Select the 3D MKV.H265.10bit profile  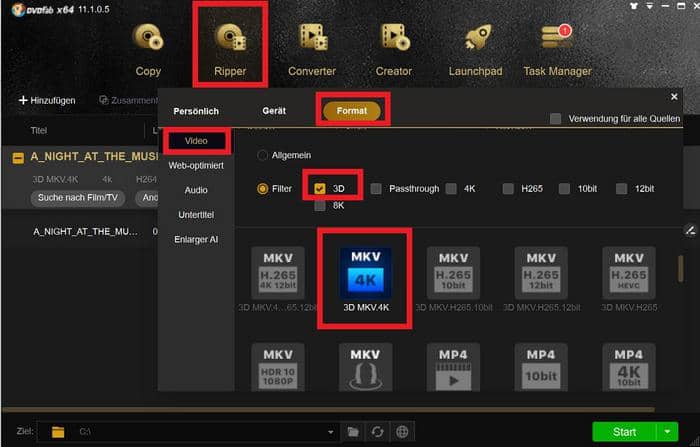click(x=454, y=280)
